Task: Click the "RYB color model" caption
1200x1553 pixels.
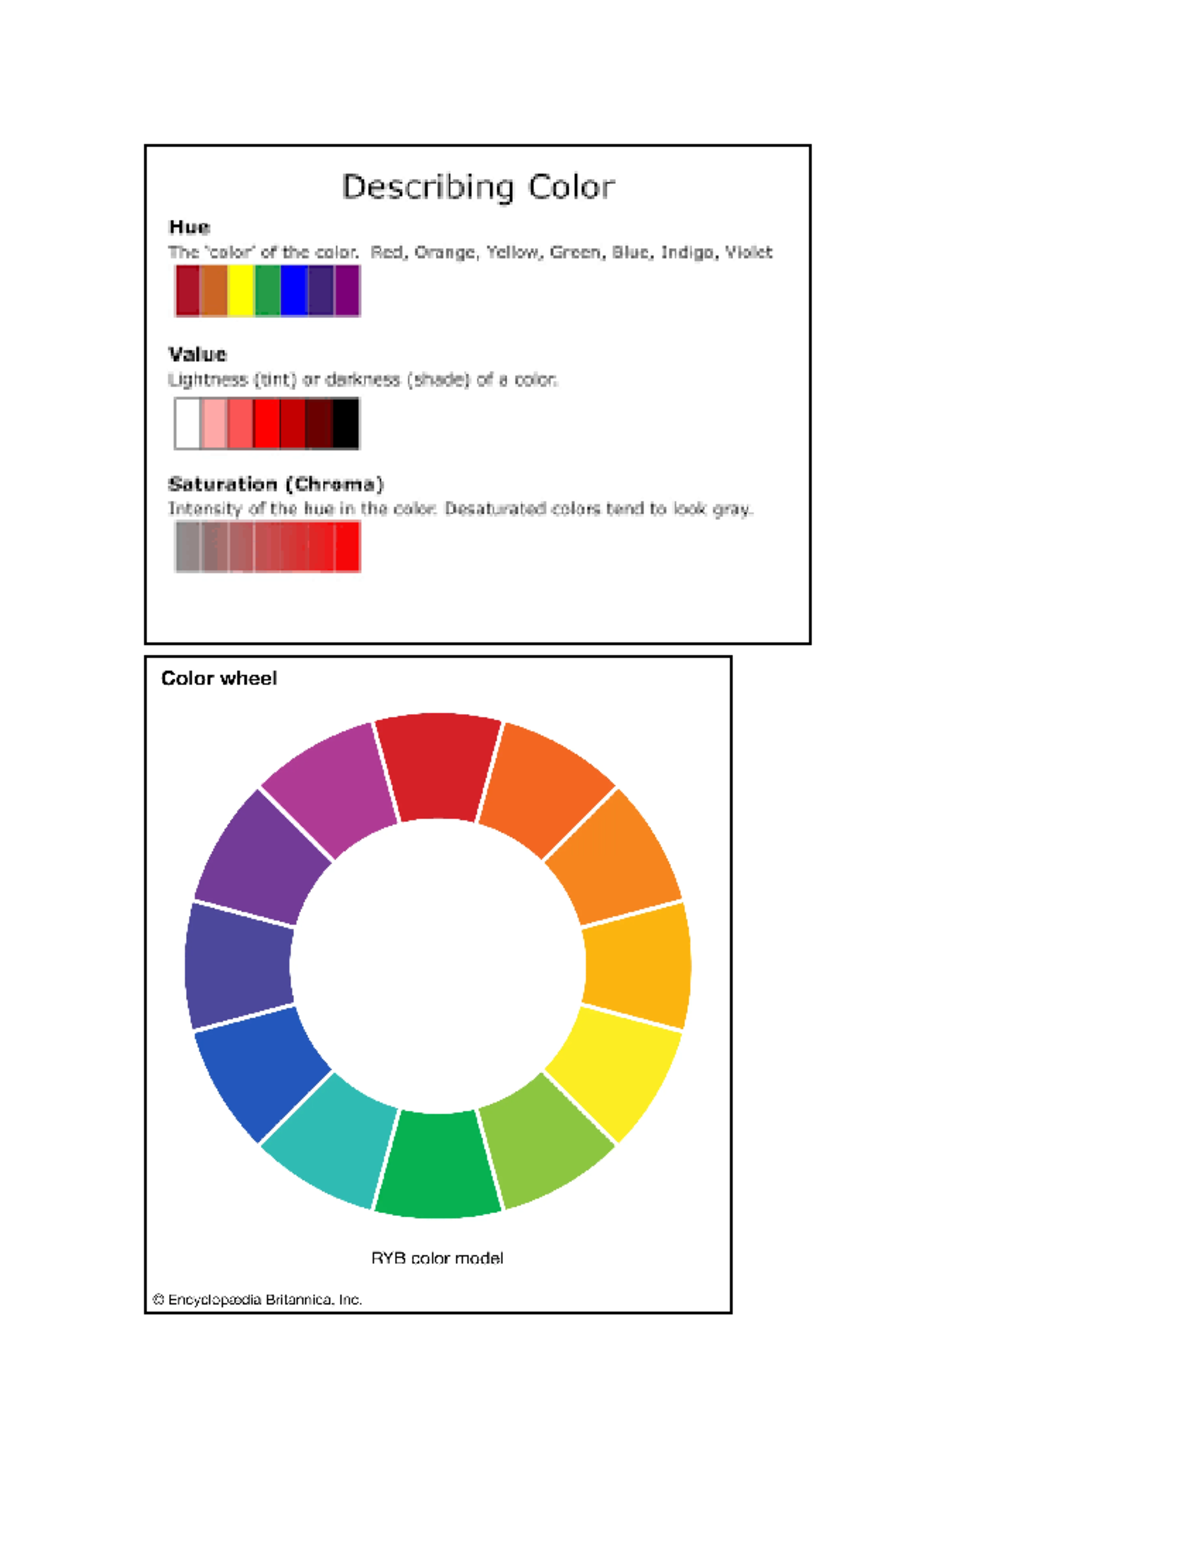Action: coord(437,1258)
